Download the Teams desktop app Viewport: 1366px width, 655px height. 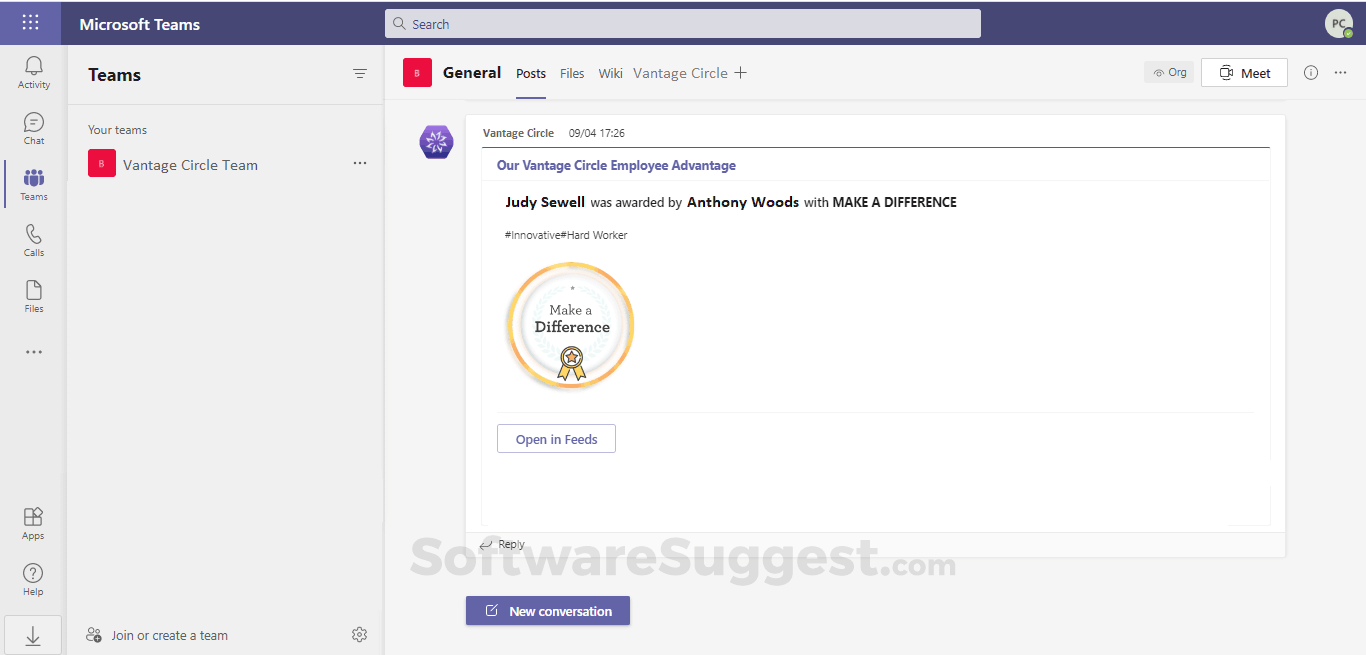pos(33,634)
